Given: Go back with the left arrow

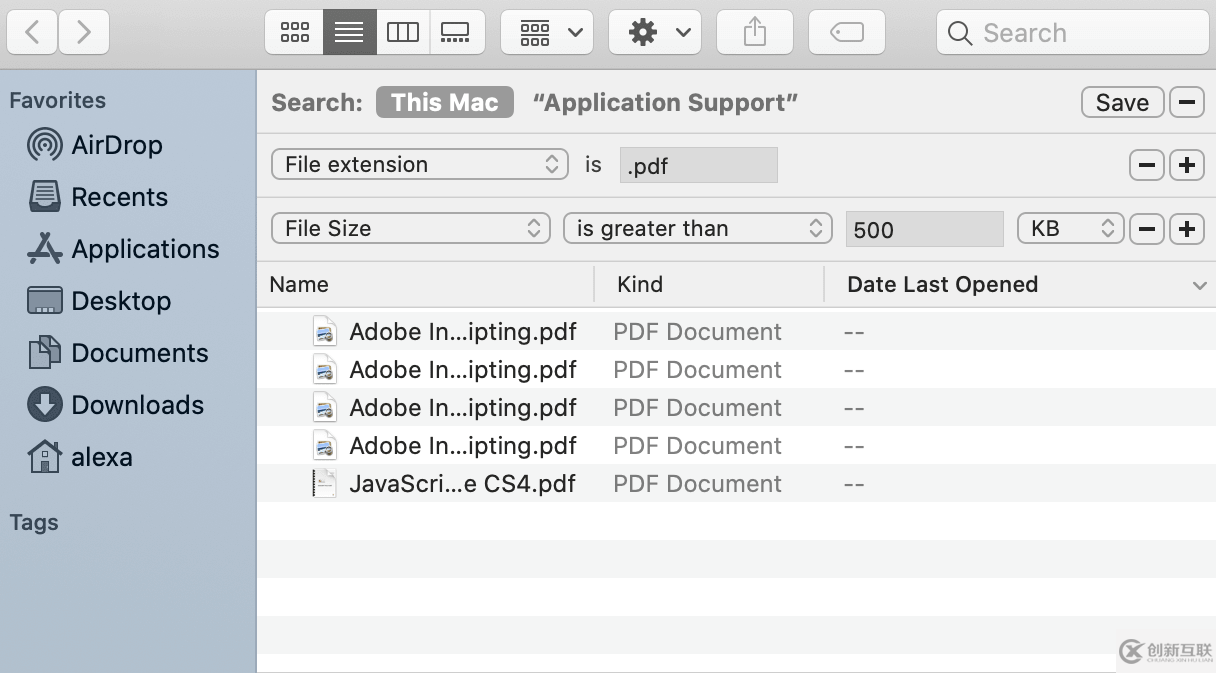Looking at the screenshot, I should click(32, 33).
